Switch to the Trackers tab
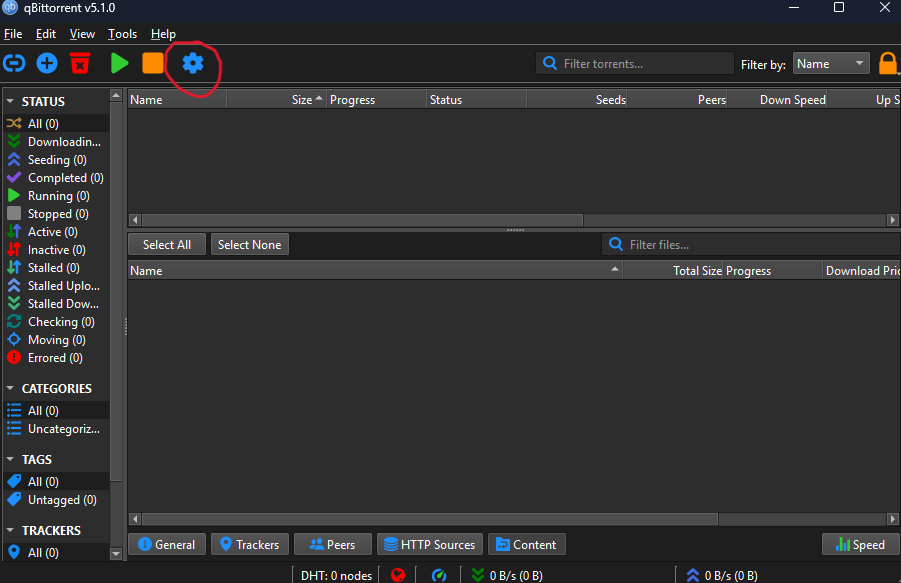Image resolution: width=901 pixels, height=583 pixels. tap(250, 544)
